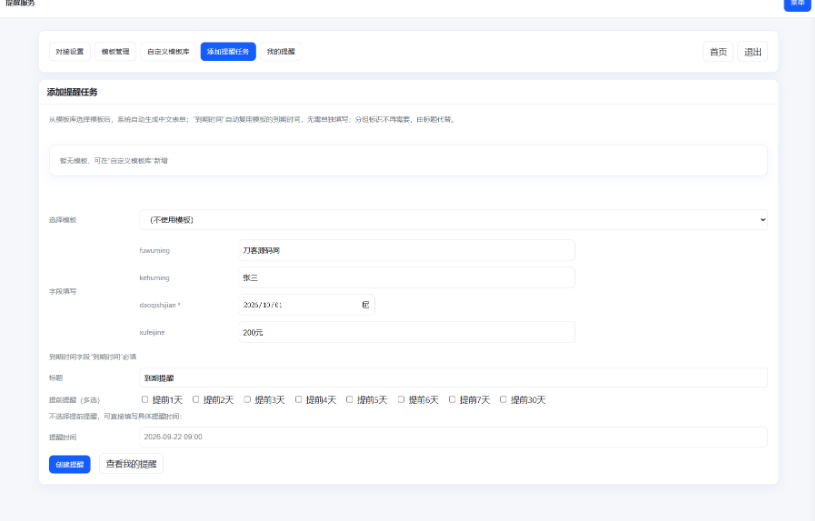Click the 退出 button

point(753,51)
